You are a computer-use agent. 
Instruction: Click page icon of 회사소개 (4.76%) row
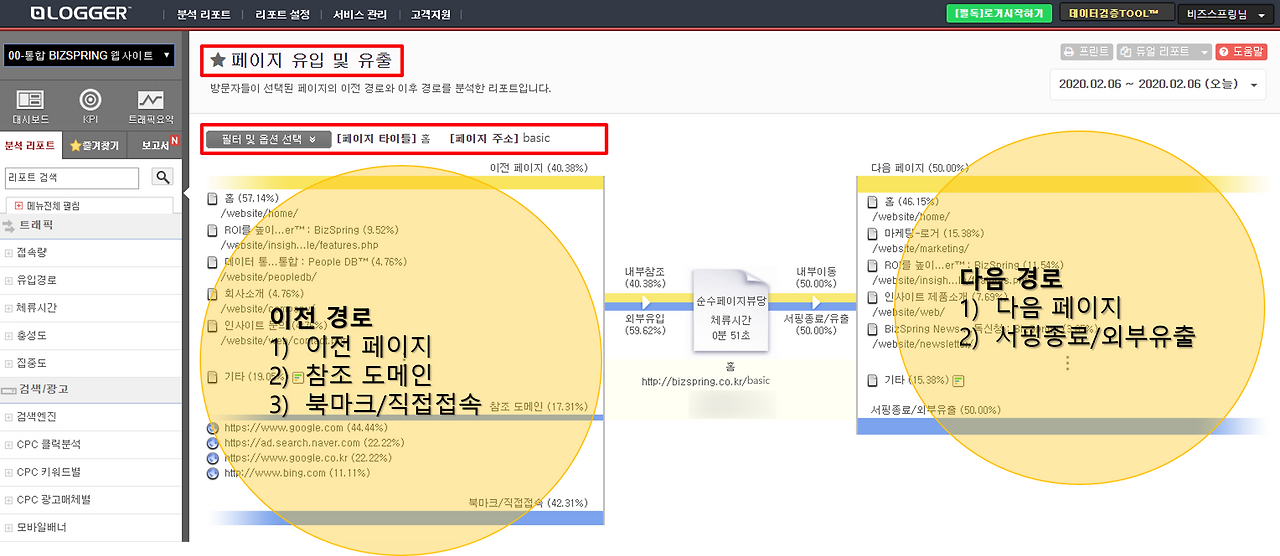212,294
